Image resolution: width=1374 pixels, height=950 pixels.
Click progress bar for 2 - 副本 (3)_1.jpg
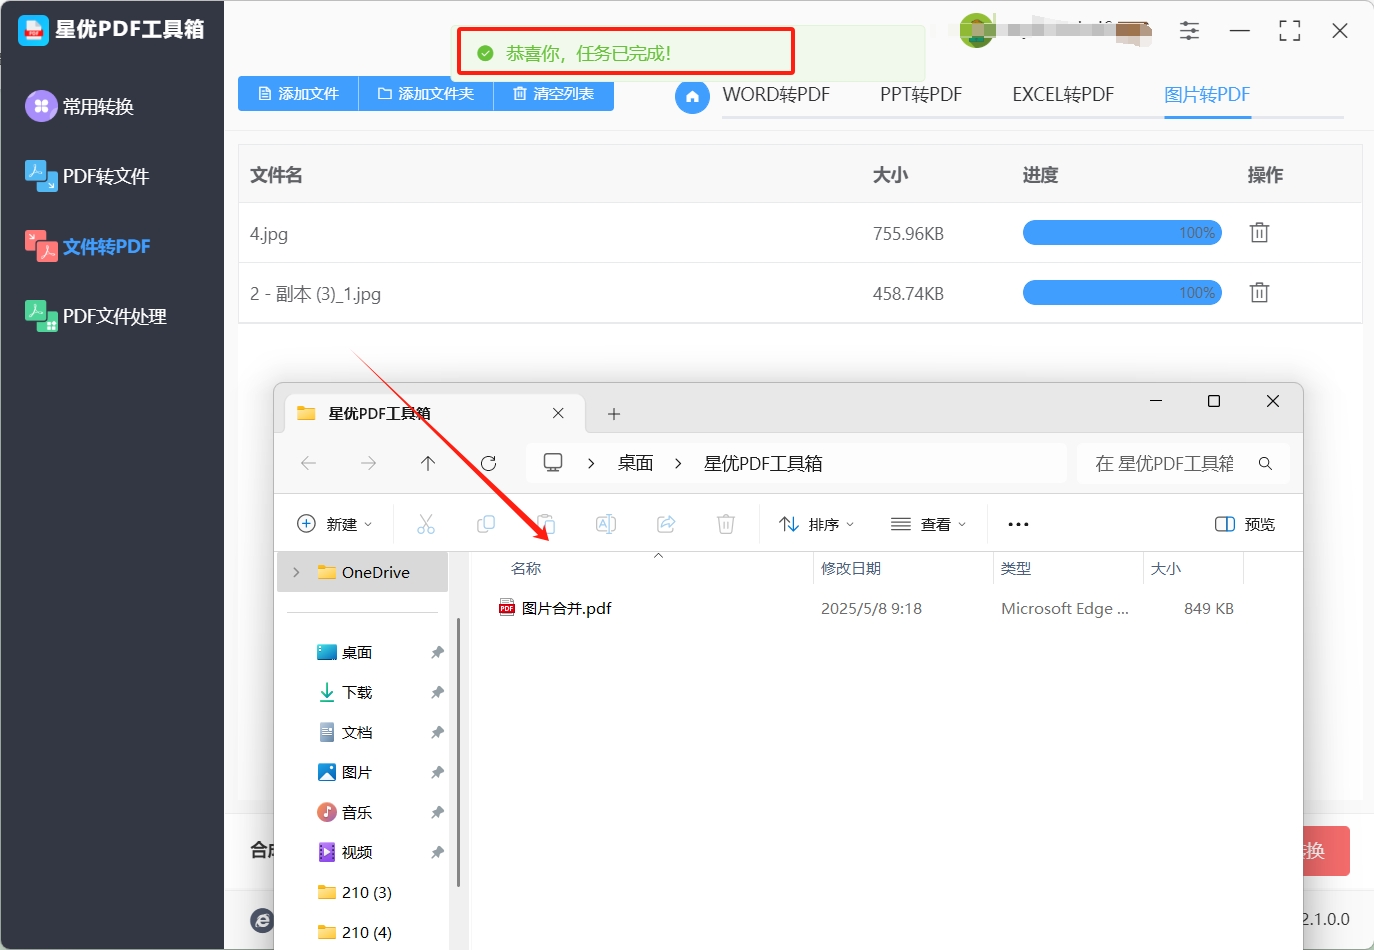pos(1122,293)
